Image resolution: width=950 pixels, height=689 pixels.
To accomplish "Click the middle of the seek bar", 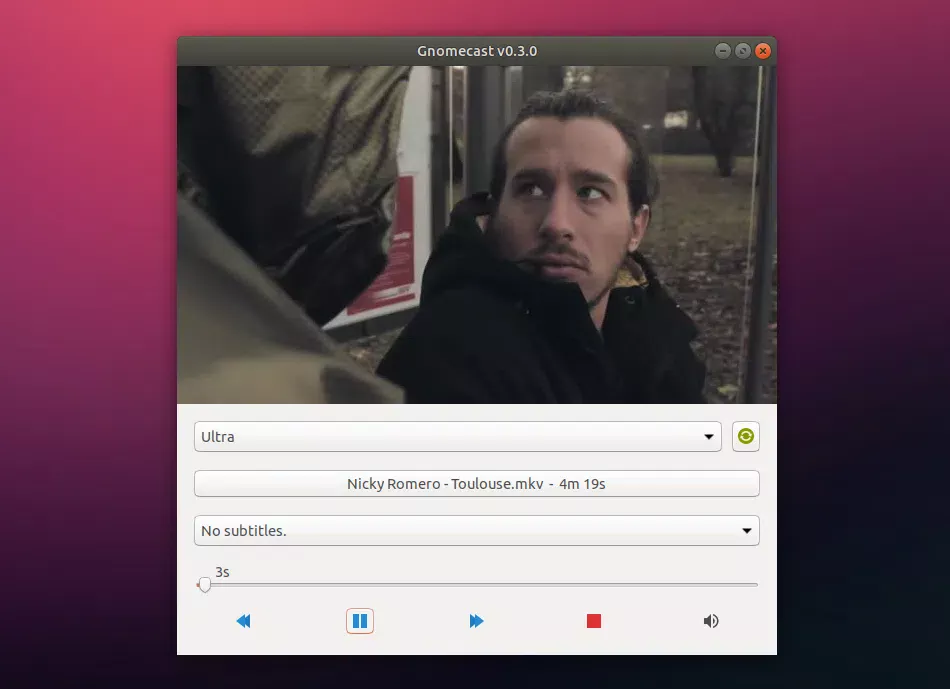I will coord(477,585).
